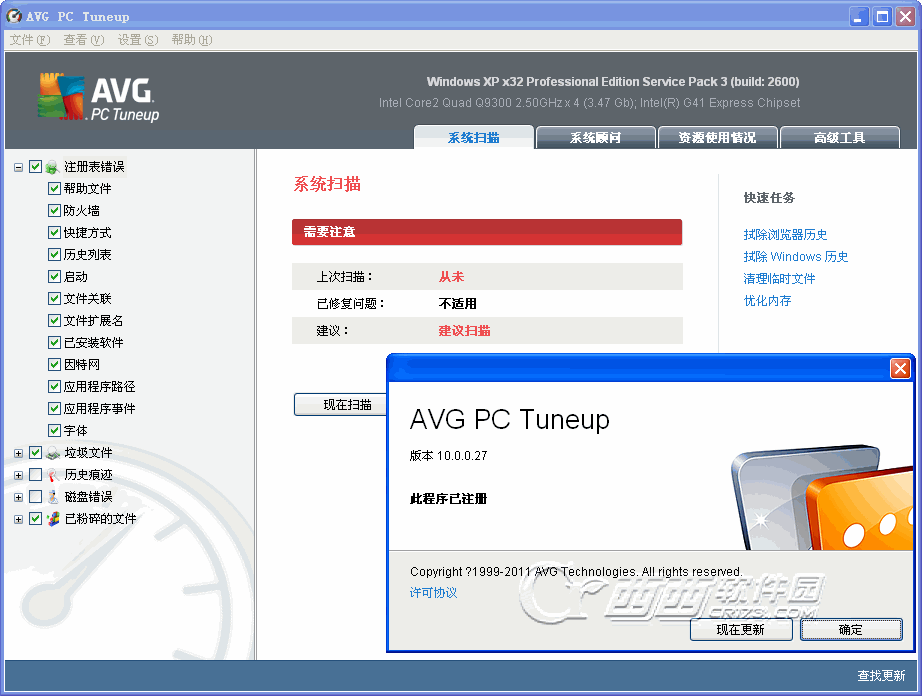Screen dimensions: 922x696
Task: Switch to the 高级工具 tab
Action: point(839,138)
